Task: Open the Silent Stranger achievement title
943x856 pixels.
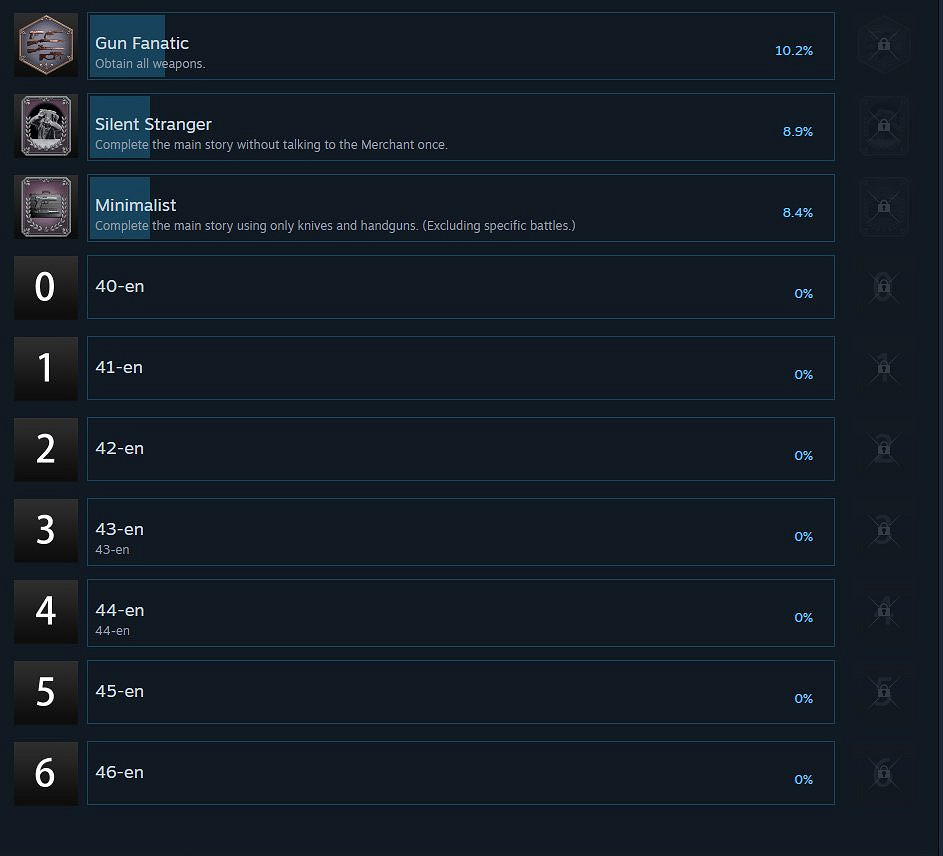Action: click(x=153, y=124)
